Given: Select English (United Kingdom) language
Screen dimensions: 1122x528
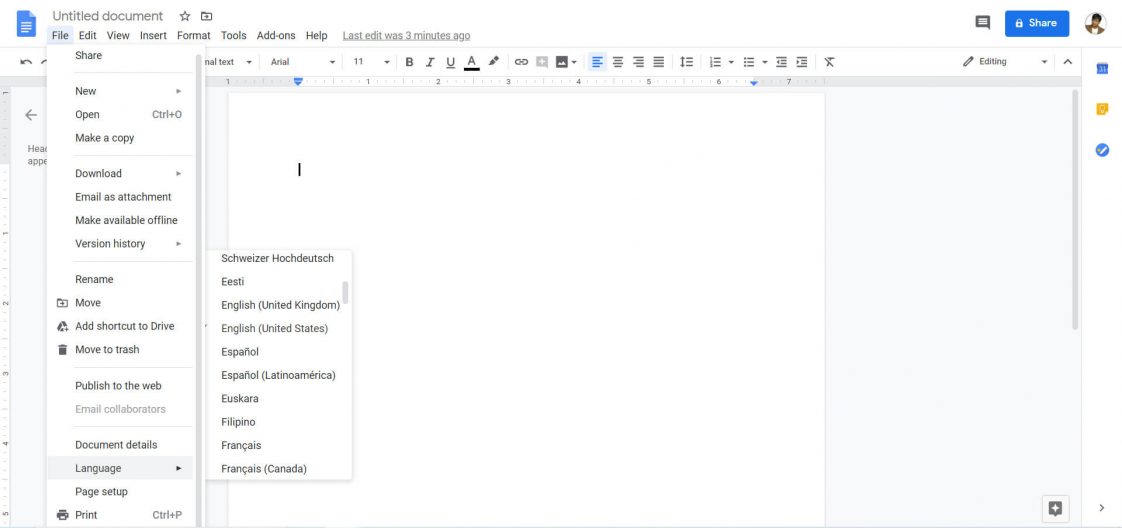Looking at the screenshot, I should 278,305.
